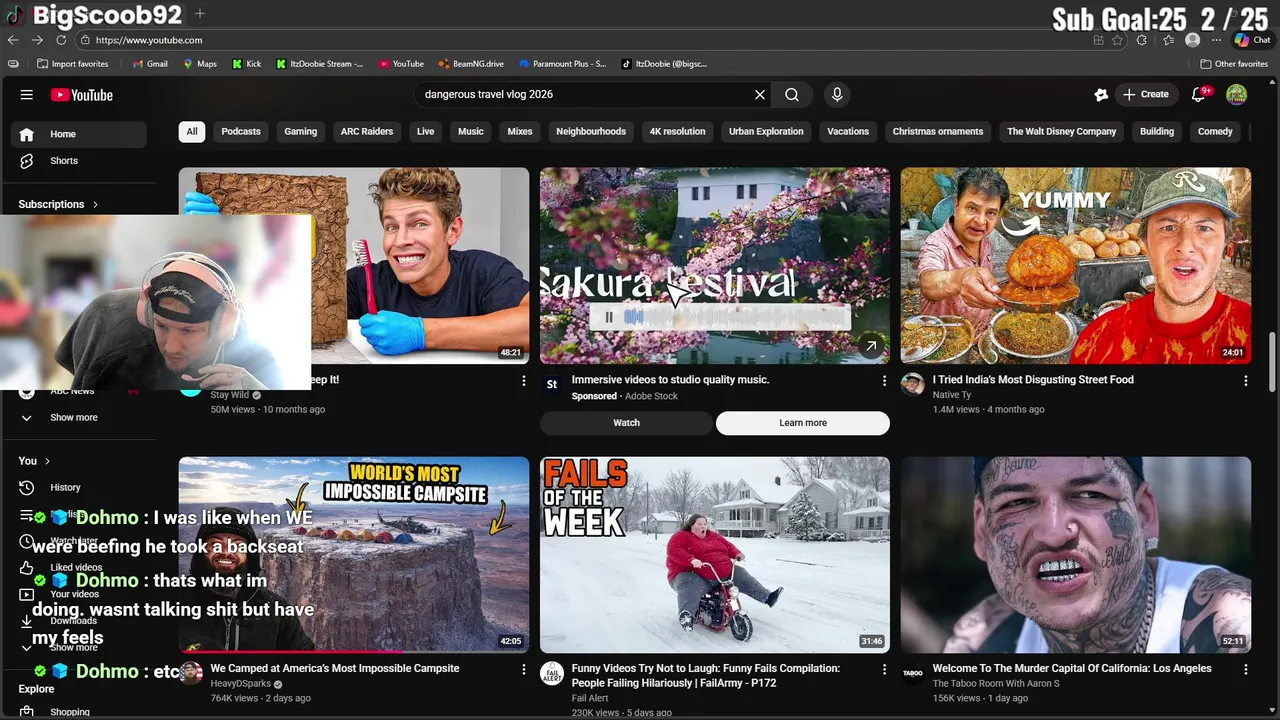Open the YouTube hamburger guide menu
The height and width of the screenshot is (720, 1280).
point(27,95)
